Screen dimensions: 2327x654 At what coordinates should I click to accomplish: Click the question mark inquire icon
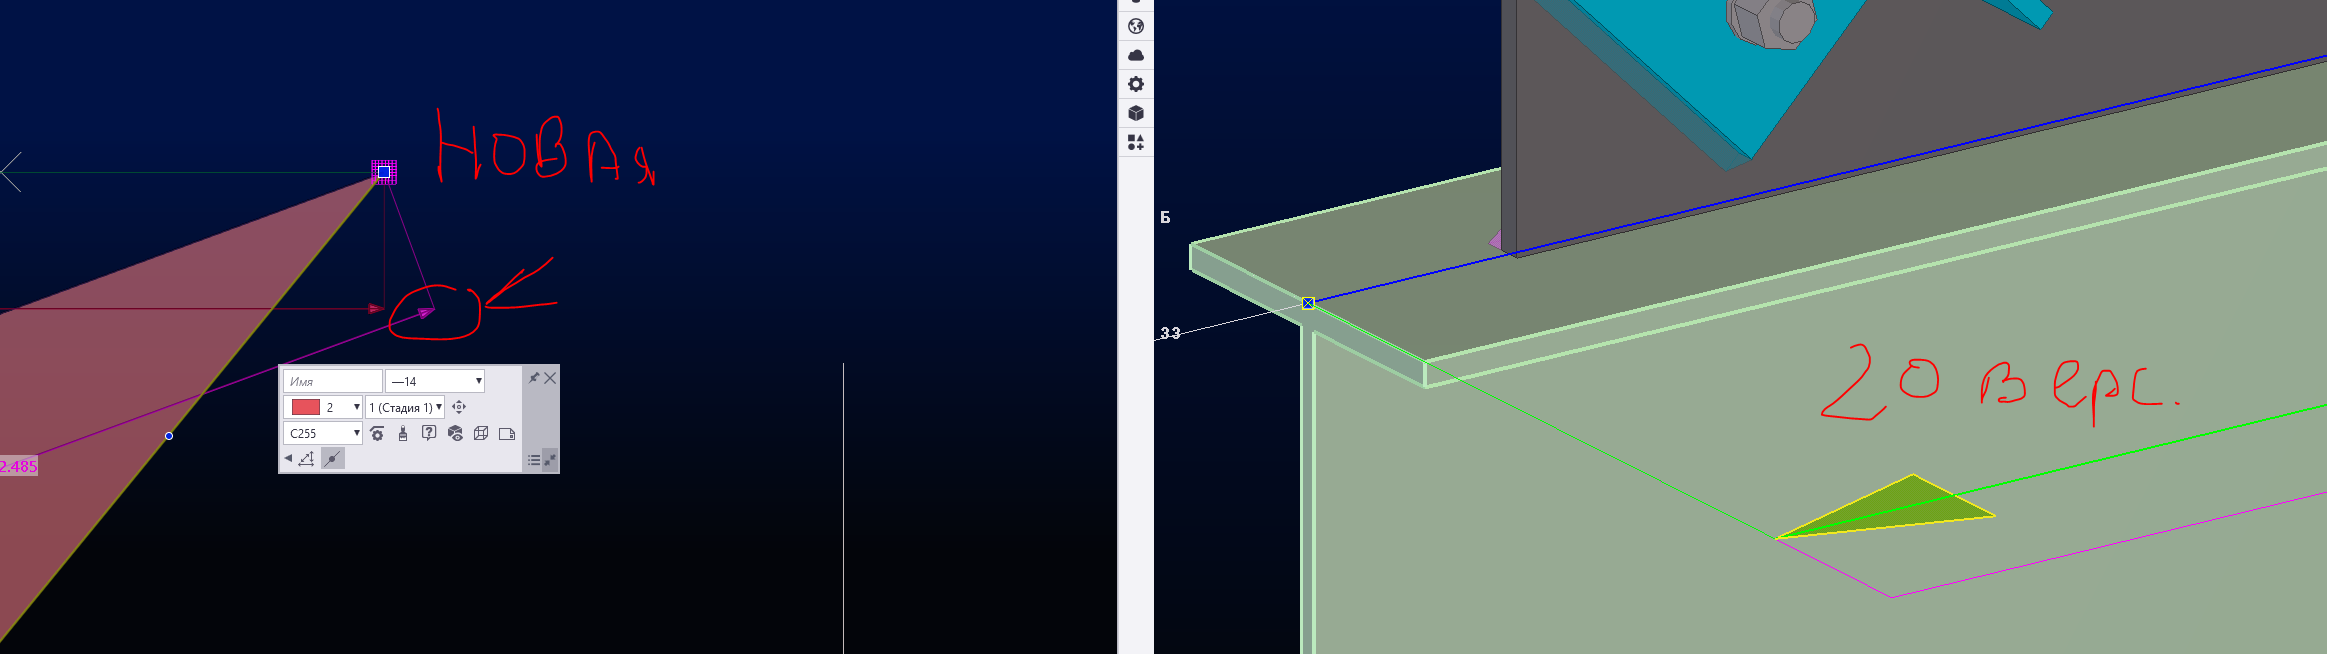(x=429, y=433)
